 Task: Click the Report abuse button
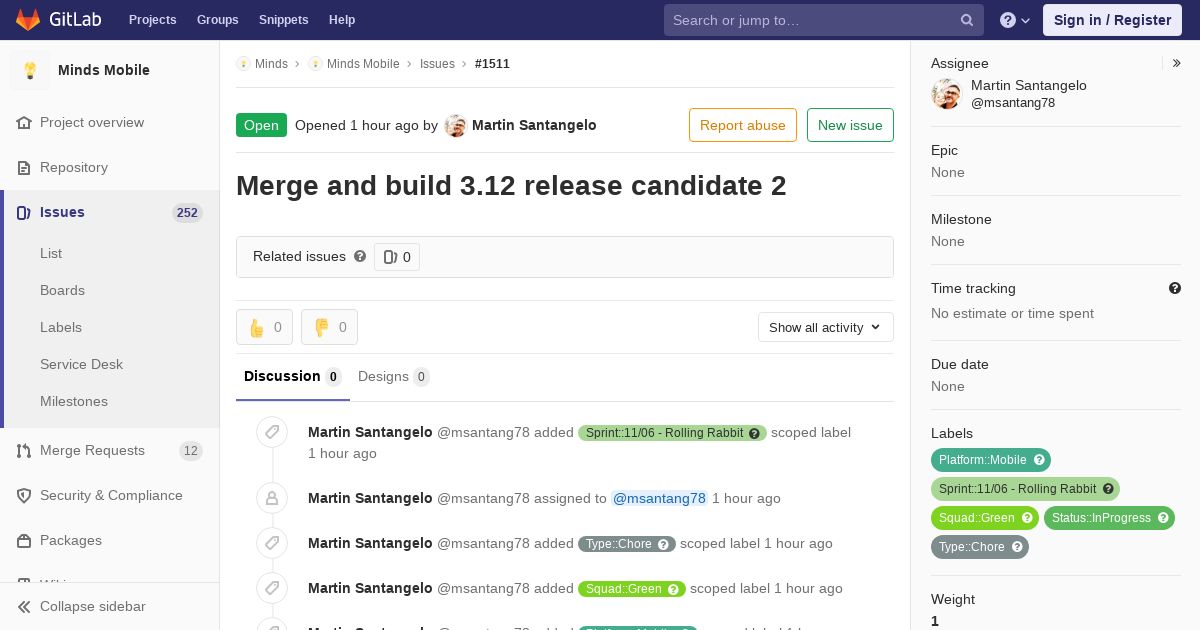(743, 125)
